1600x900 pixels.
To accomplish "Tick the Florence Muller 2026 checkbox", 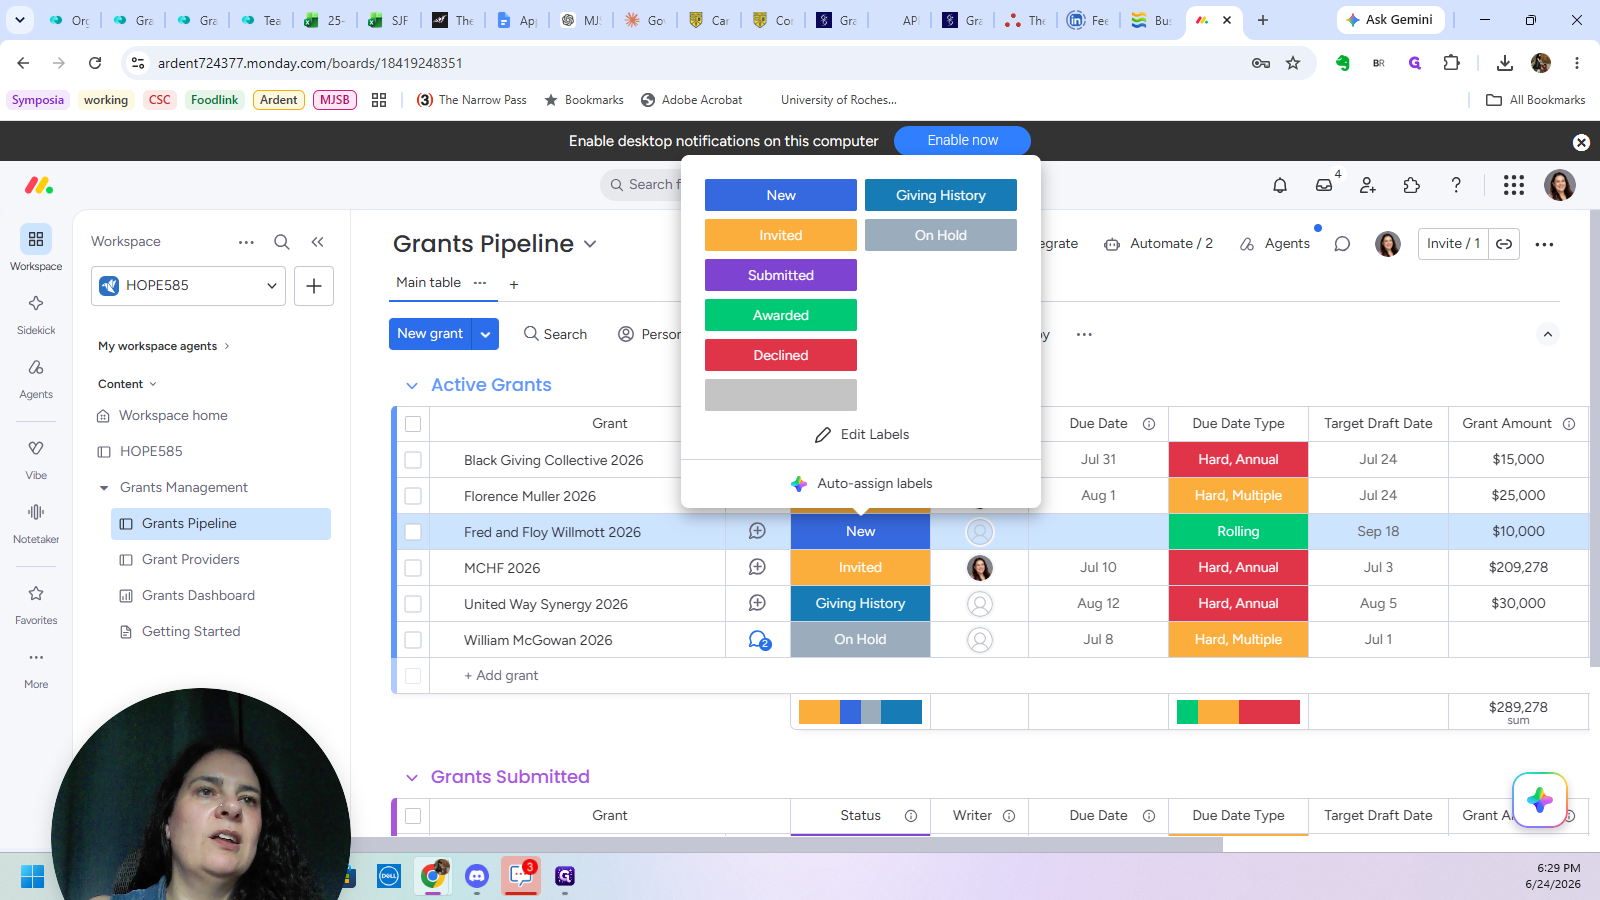I will pyautogui.click(x=413, y=496).
